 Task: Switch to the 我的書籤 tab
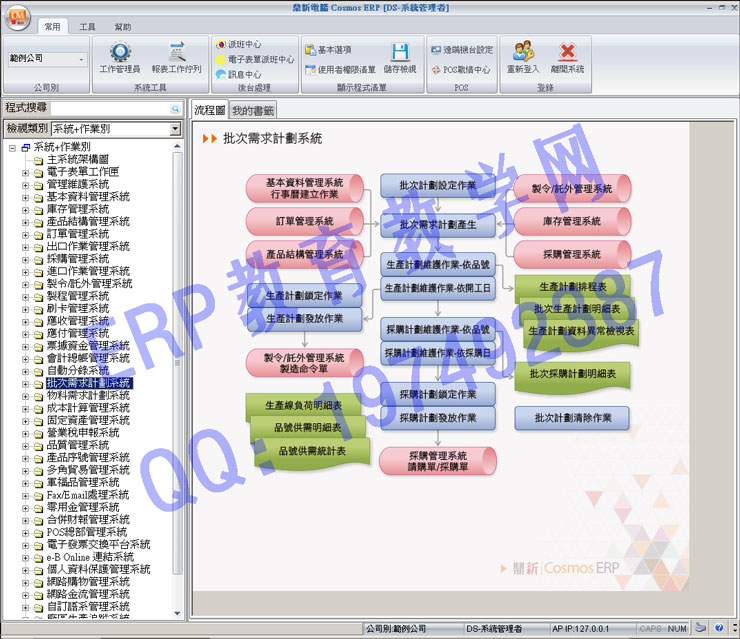253,111
